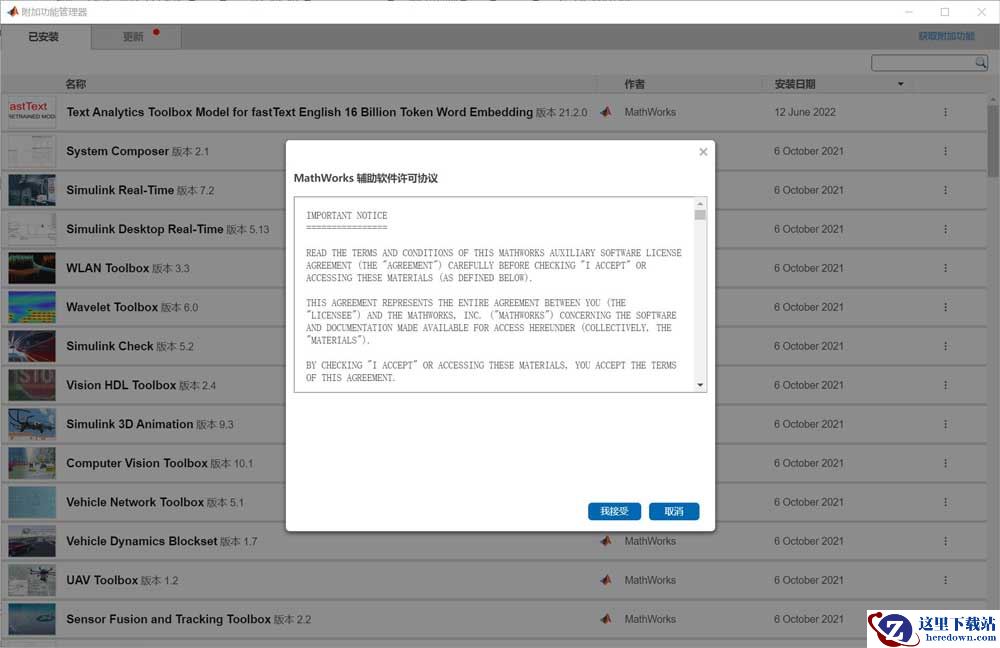The height and width of the screenshot is (648, 1000).
Task: Click MathWorks logo in Vehicle Dynamics Blockset row
Action: click(606, 541)
